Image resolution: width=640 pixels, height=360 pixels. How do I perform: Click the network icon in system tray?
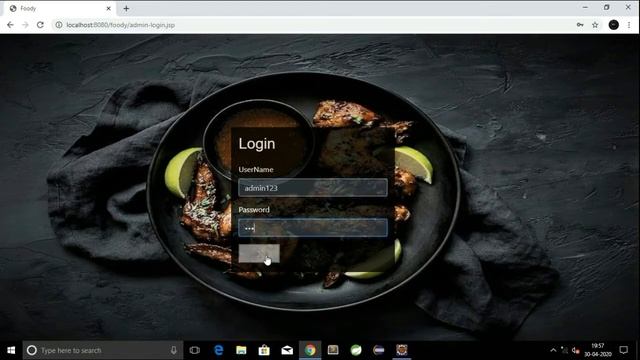[x=564, y=350]
